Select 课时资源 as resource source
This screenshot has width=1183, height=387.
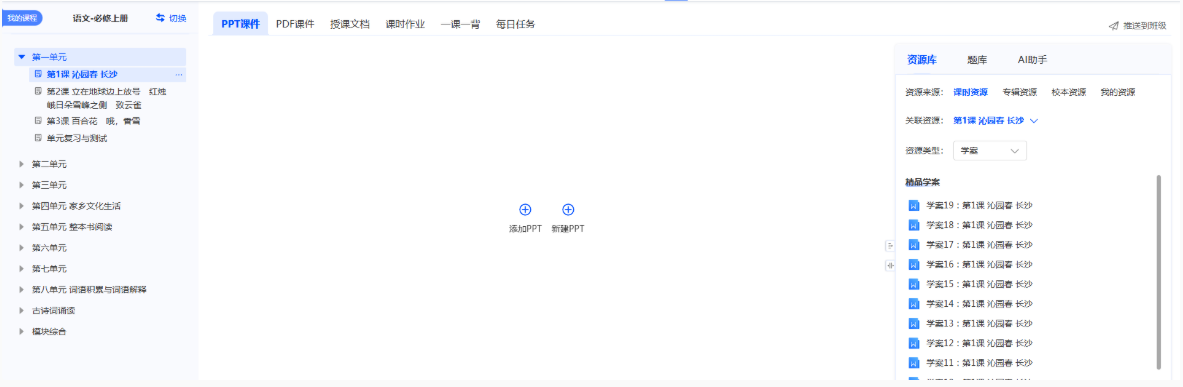coord(970,92)
